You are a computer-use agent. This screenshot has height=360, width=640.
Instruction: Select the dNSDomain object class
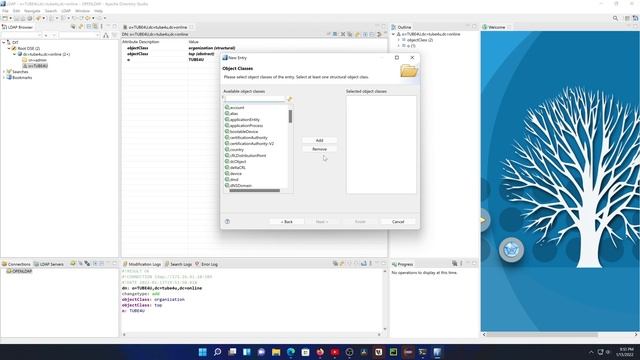[x=239, y=185]
